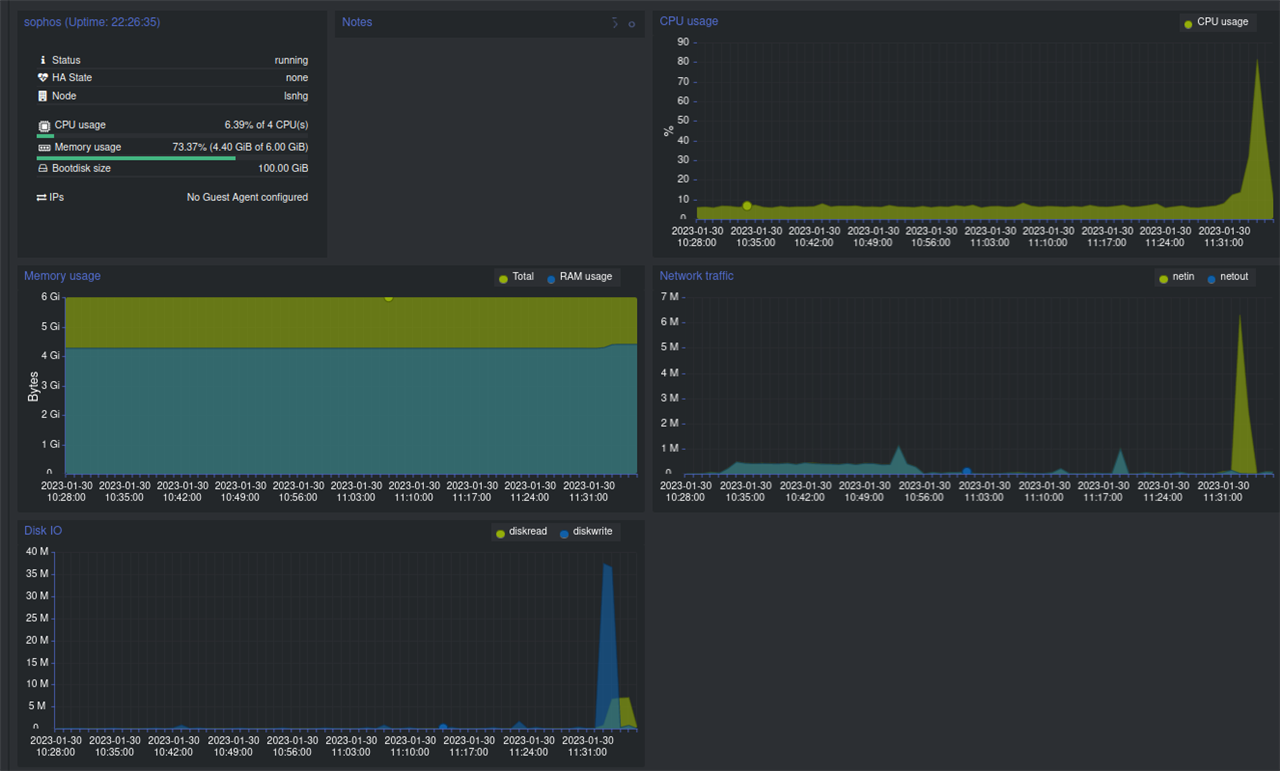Click the Memory usage chart title
This screenshot has height=771, width=1280.
62,276
